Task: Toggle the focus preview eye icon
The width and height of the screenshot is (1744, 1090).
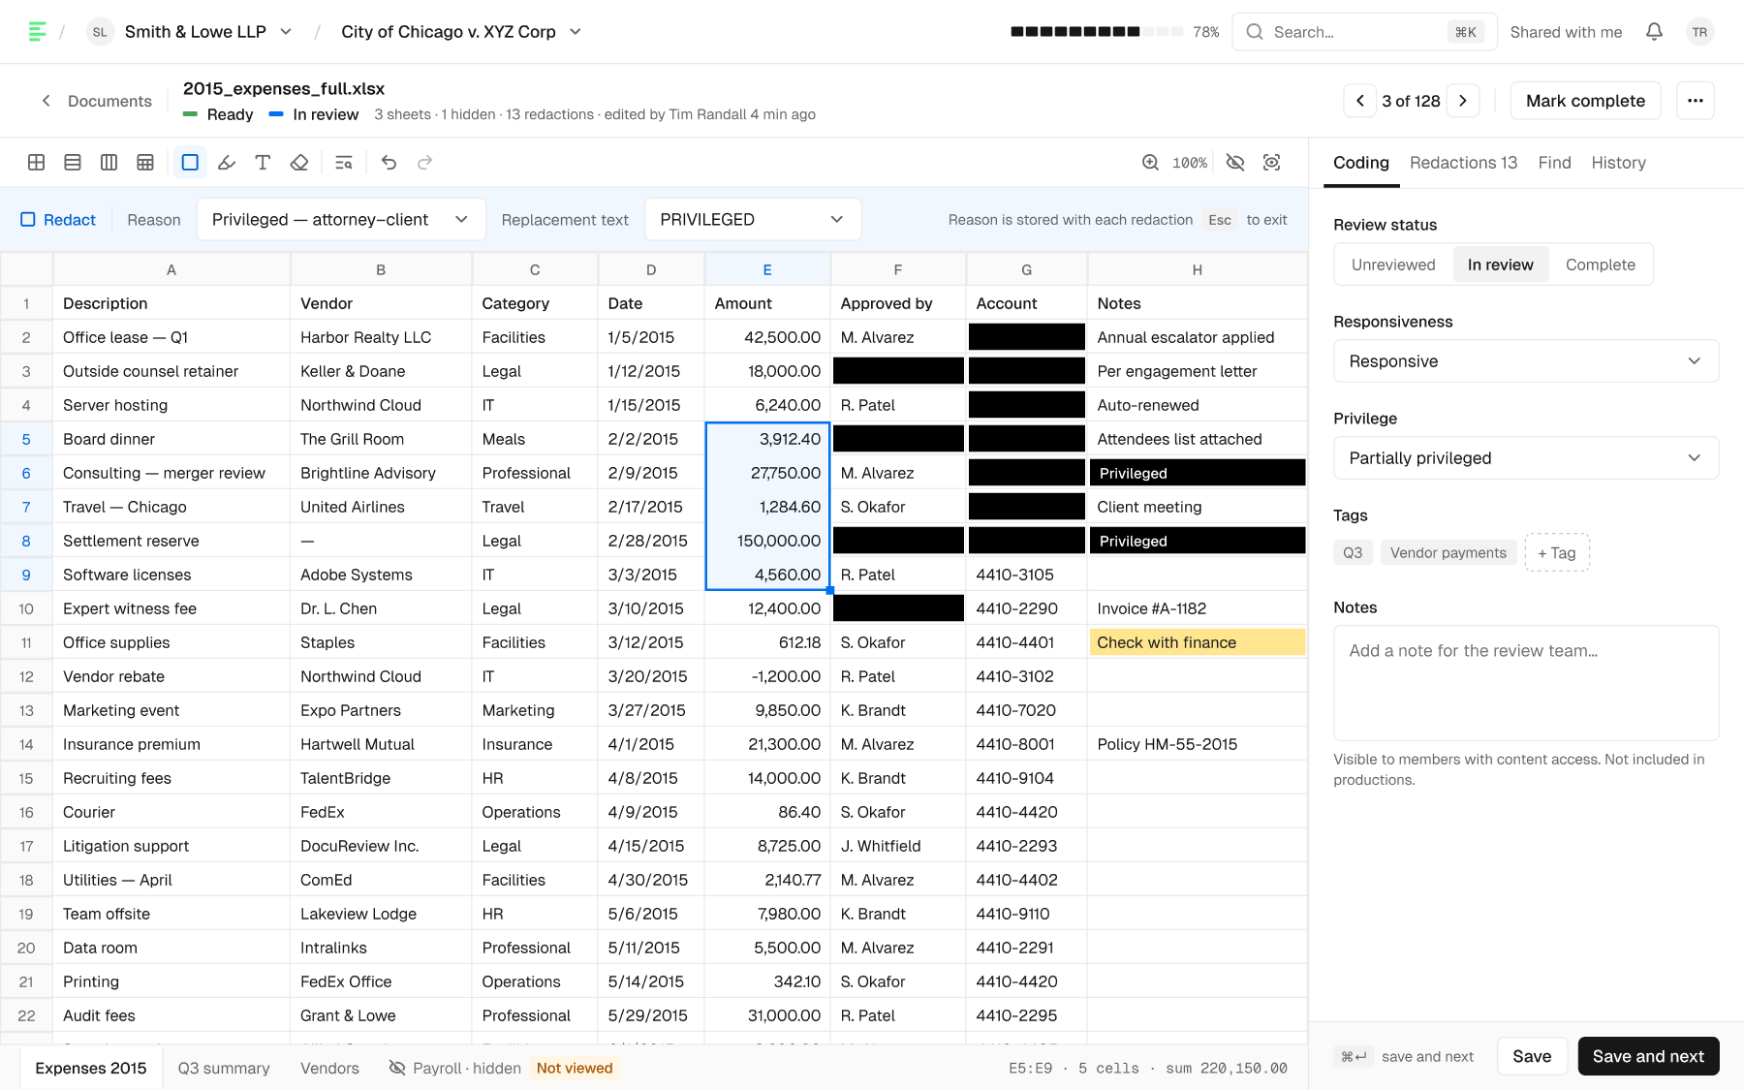Action: pos(1271,162)
